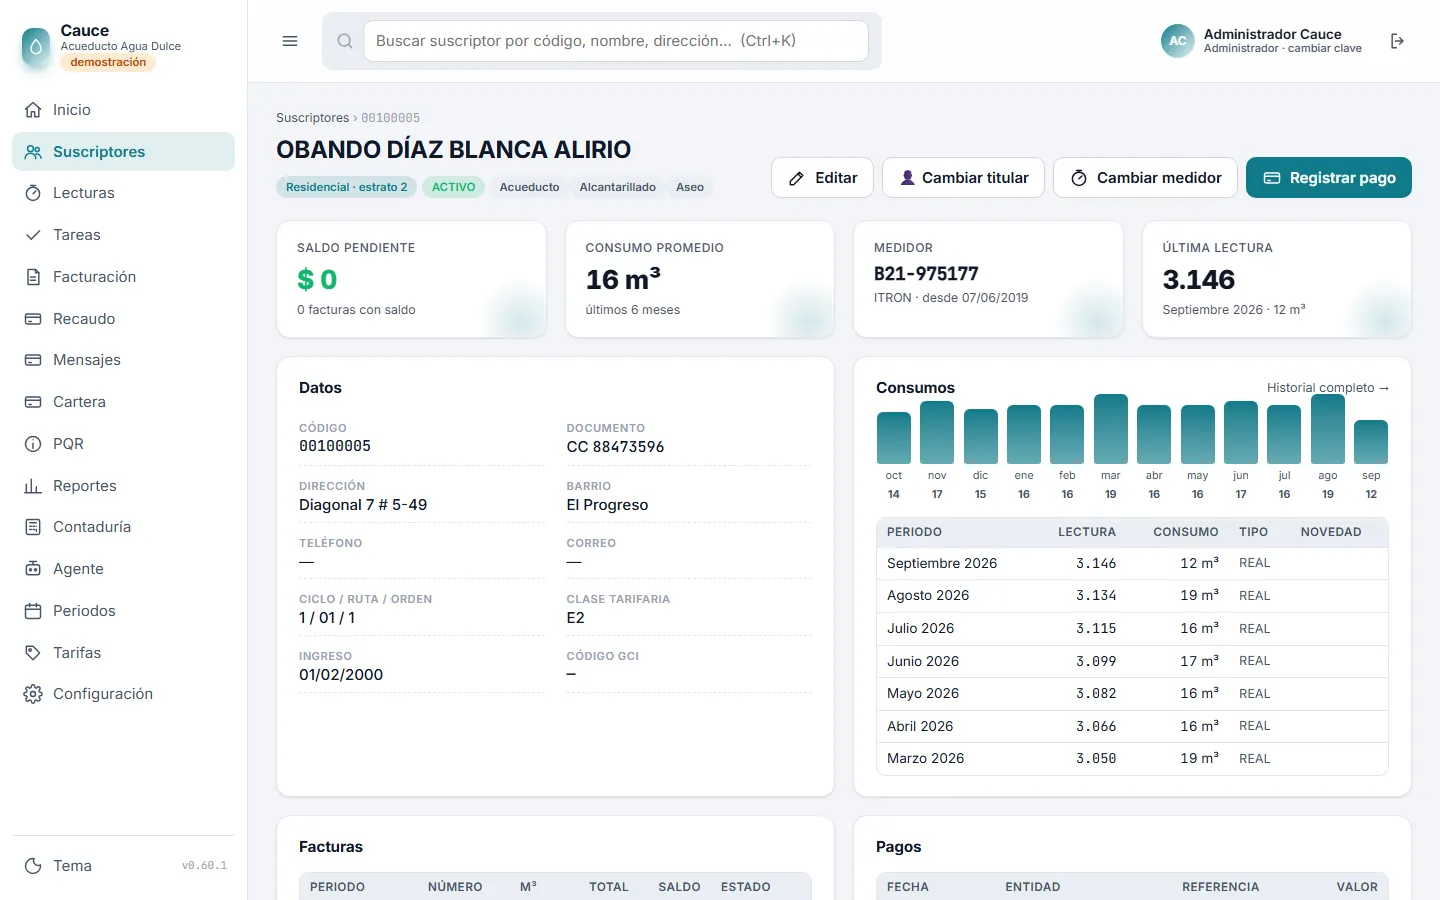Click the marzo consumption bar

1111,429
